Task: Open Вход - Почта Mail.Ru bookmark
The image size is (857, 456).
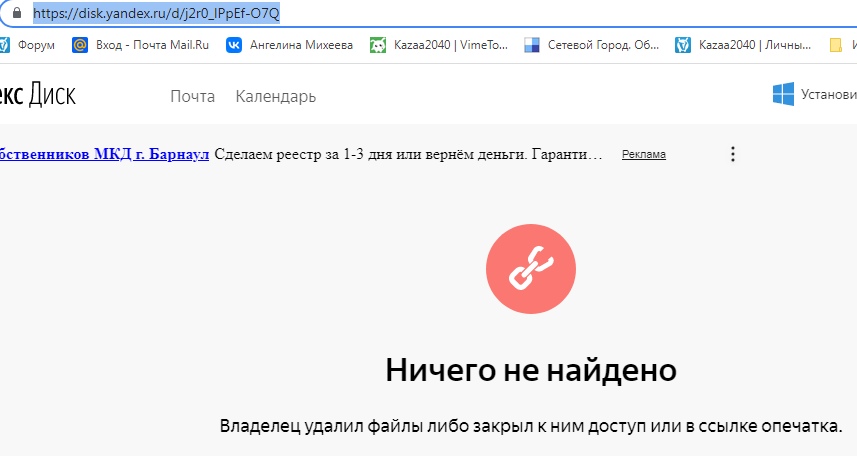Action: (140, 45)
